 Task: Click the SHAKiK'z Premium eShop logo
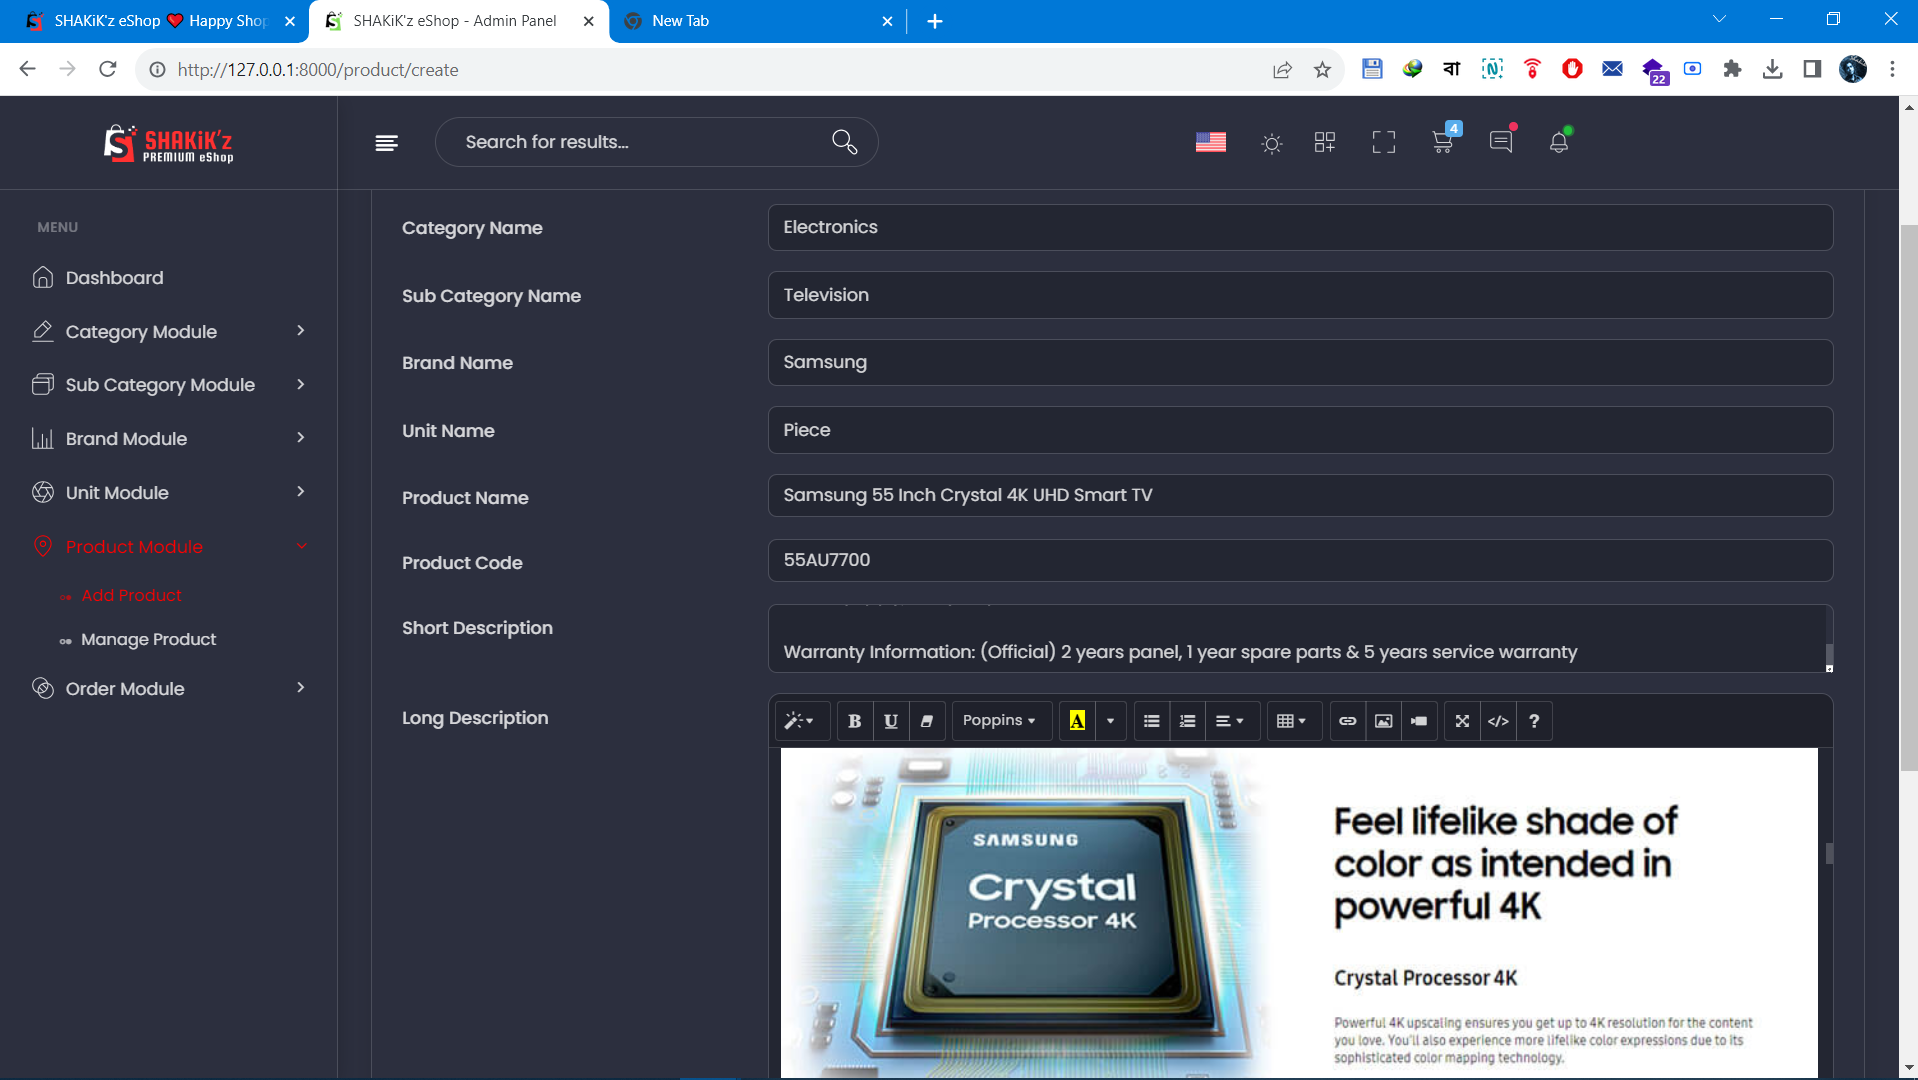tap(169, 143)
